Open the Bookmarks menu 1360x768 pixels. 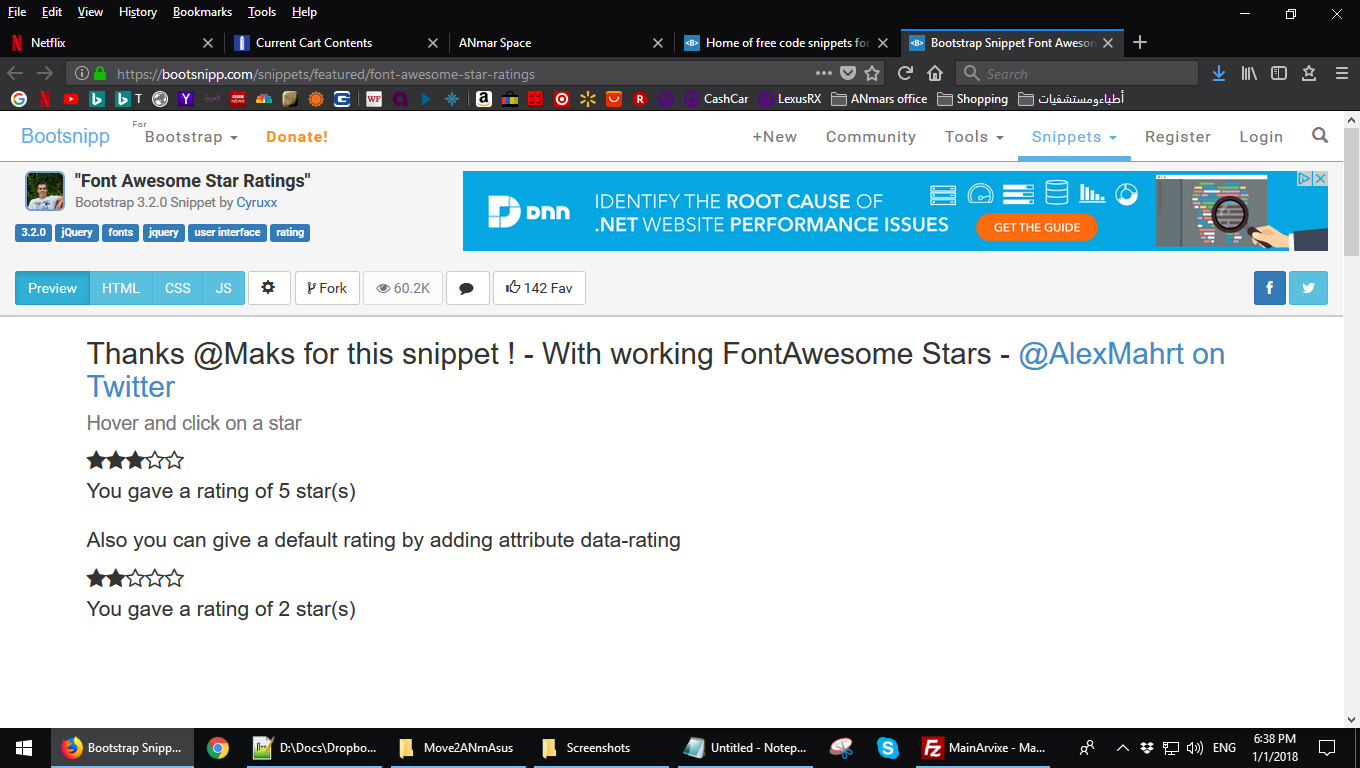(202, 12)
